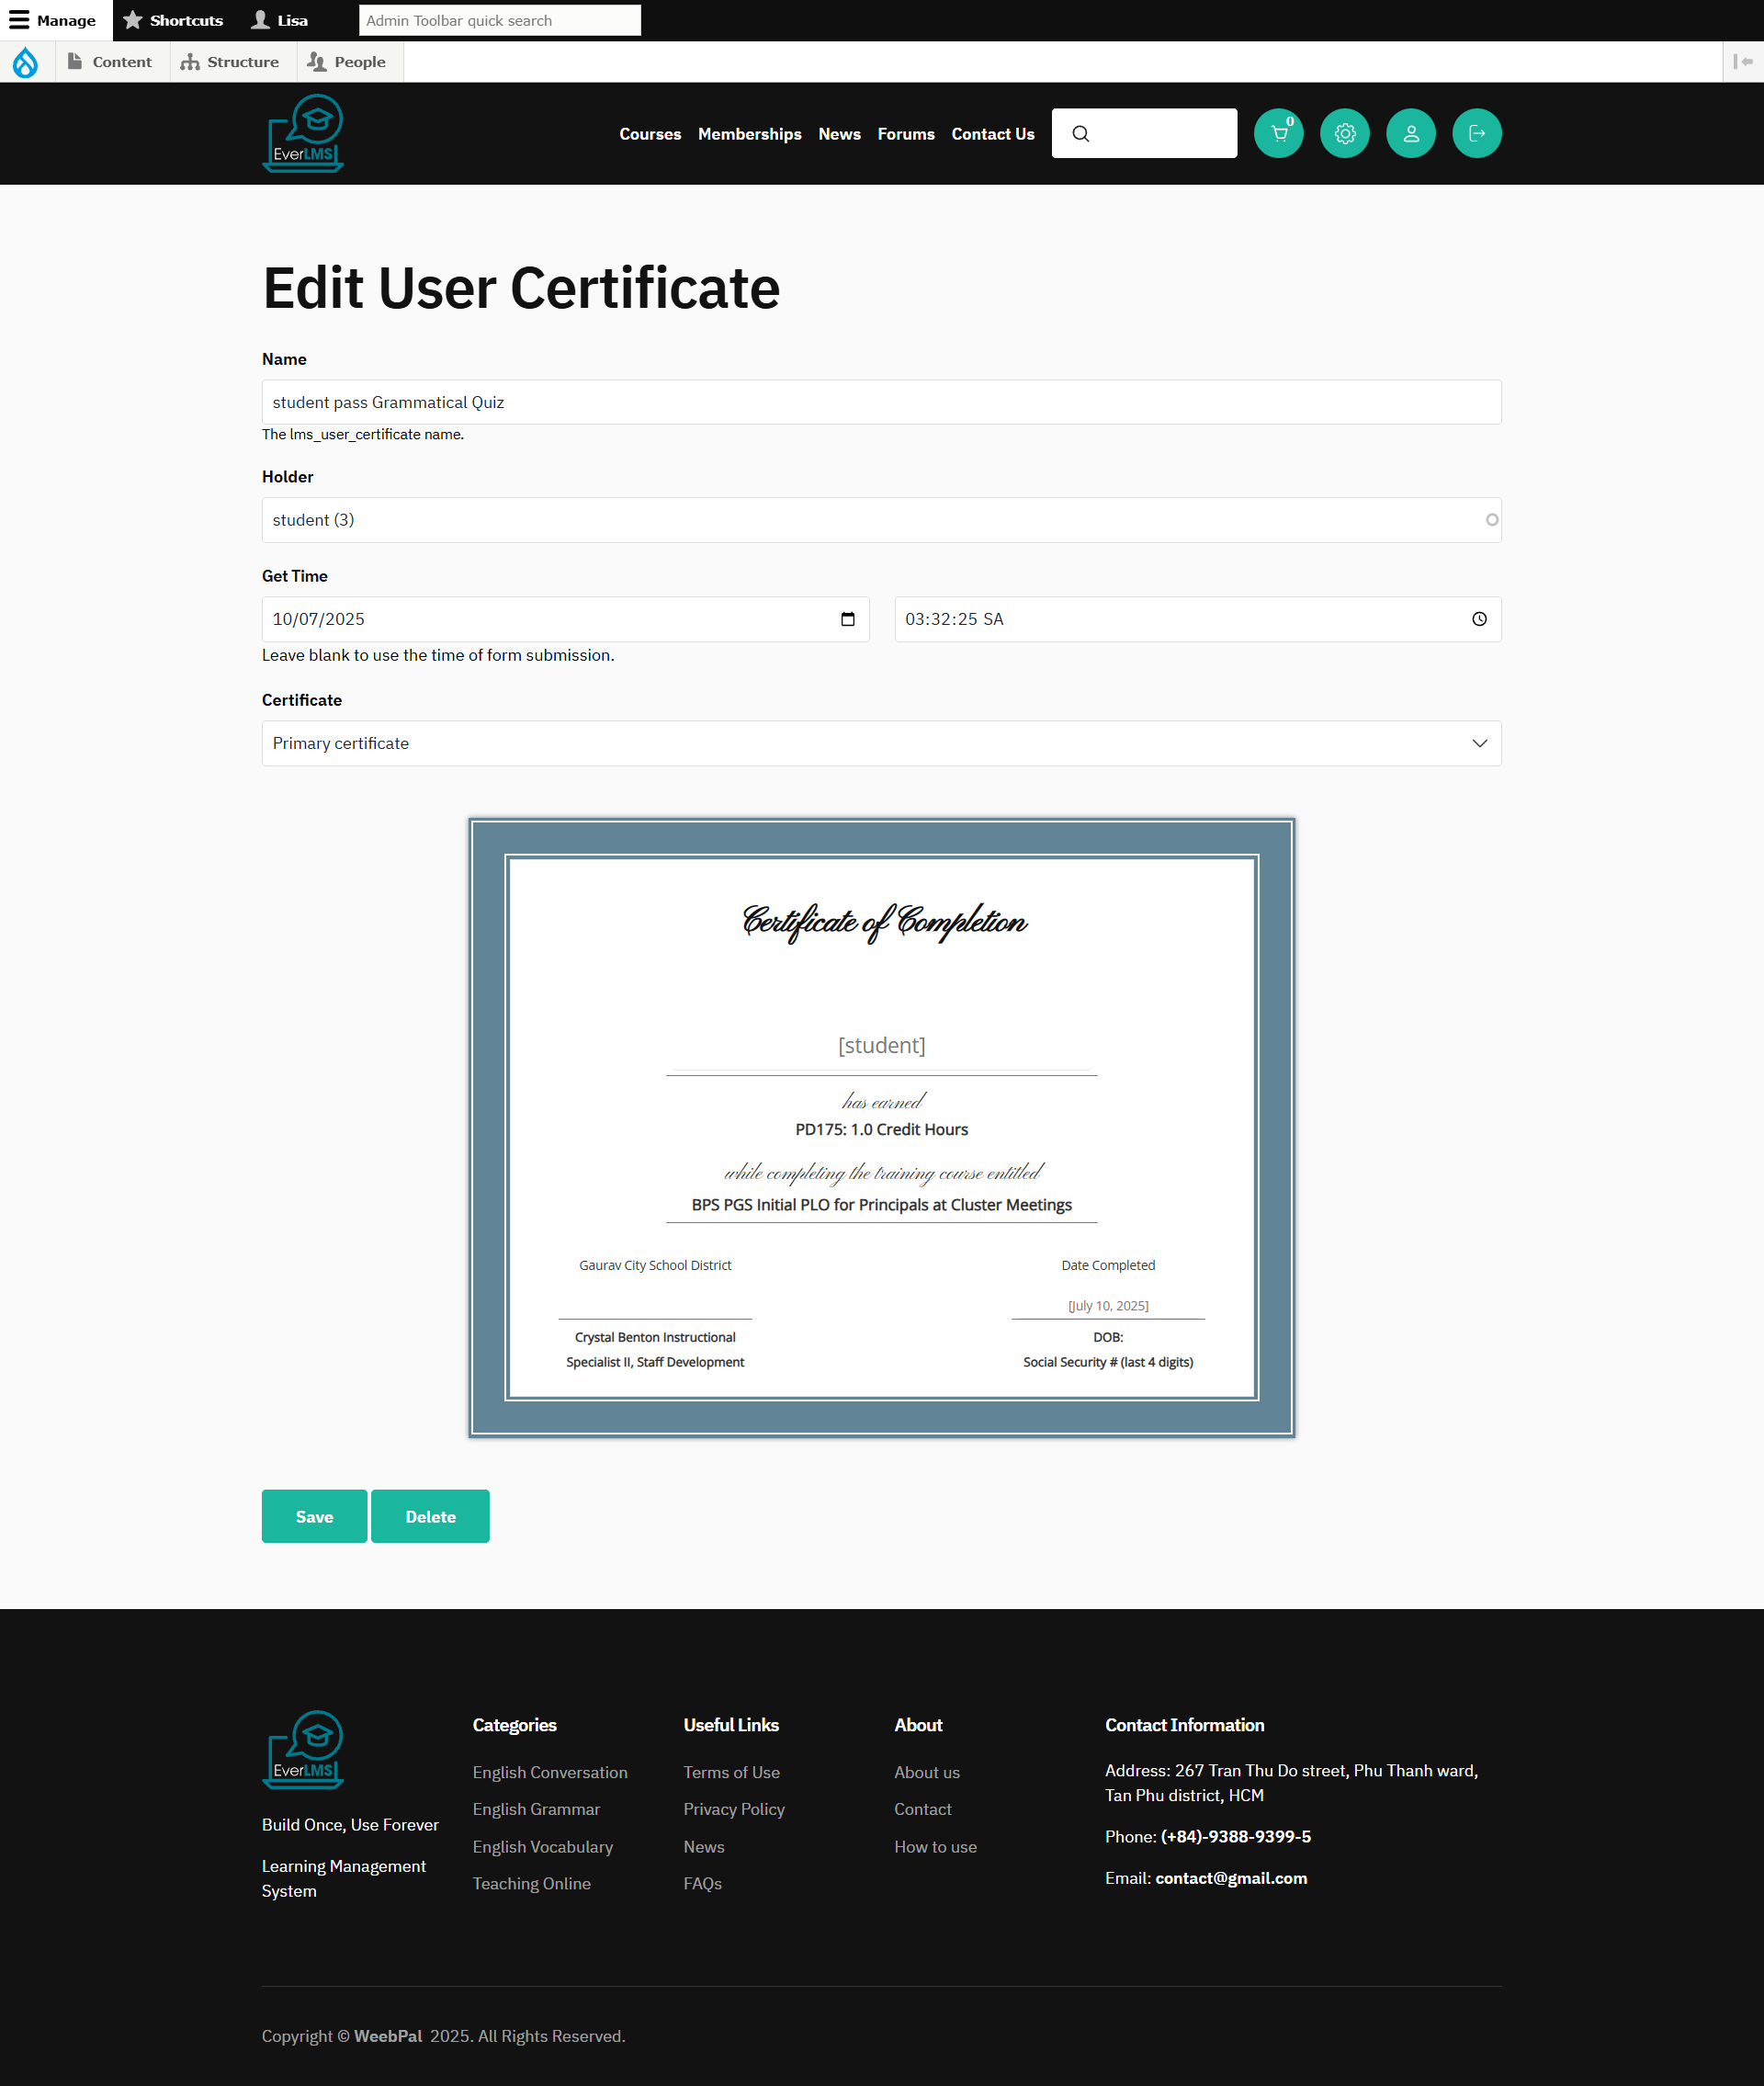Click the logout icon button
Viewport: 1764px width, 2086px height.
[1476, 133]
